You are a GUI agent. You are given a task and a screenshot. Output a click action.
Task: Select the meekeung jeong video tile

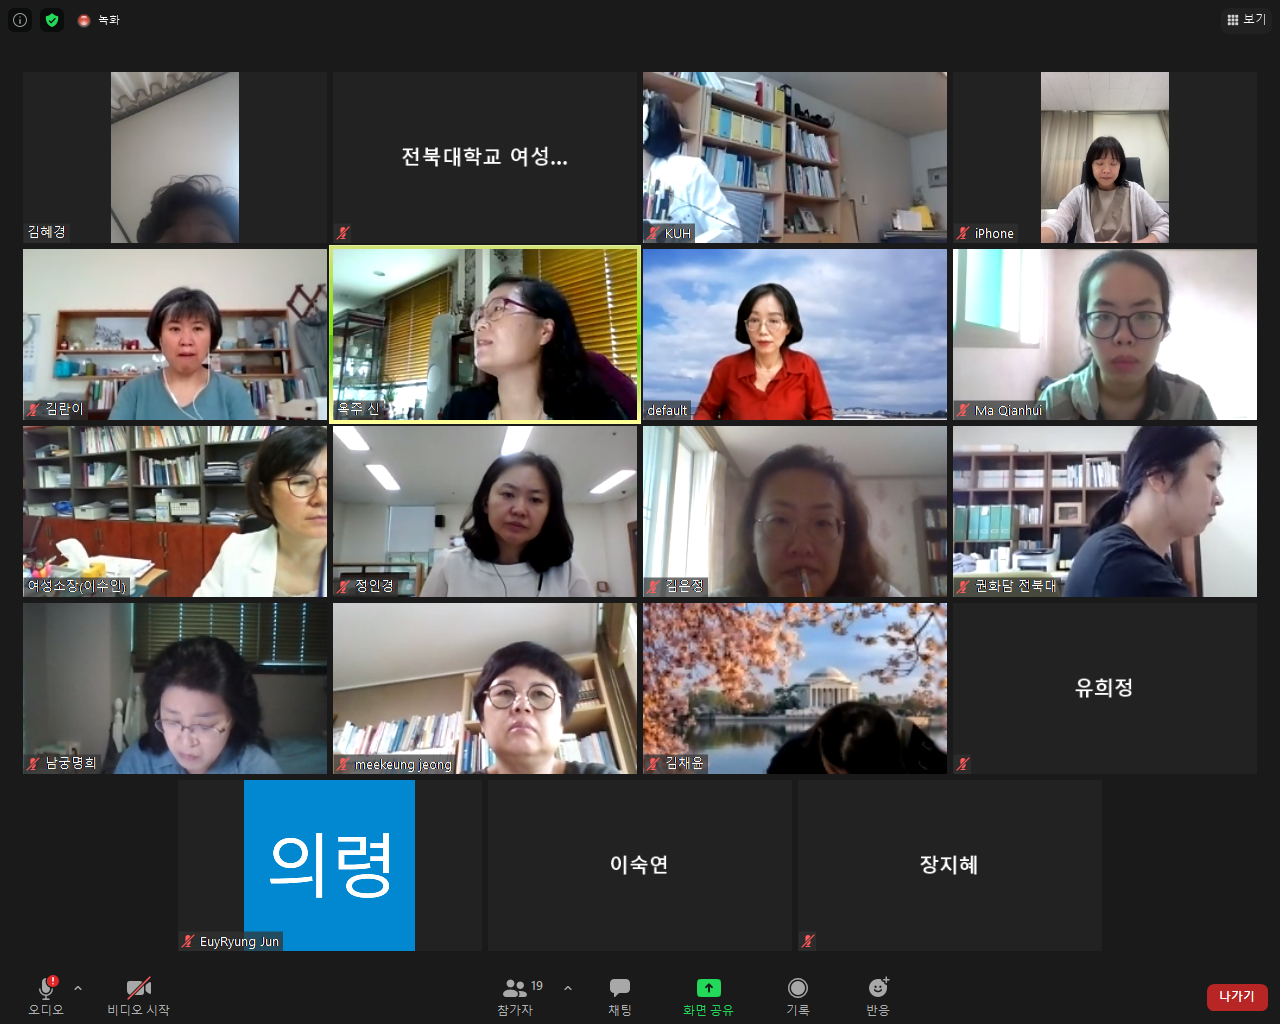[485, 688]
